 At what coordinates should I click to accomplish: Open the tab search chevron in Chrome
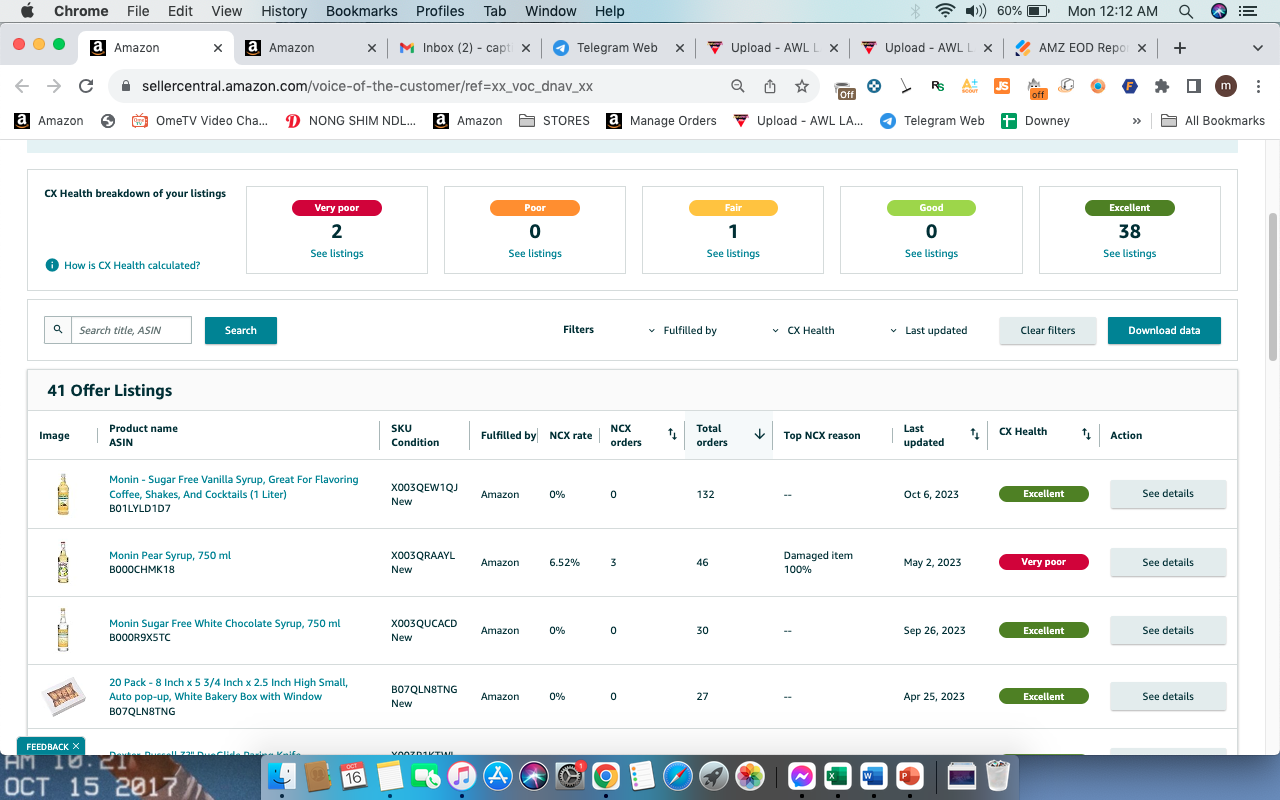click(x=1258, y=48)
